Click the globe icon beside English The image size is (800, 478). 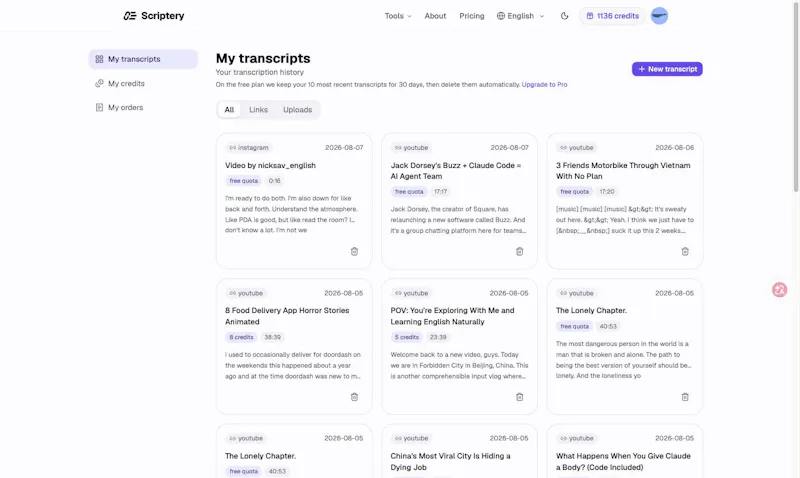point(501,16)
